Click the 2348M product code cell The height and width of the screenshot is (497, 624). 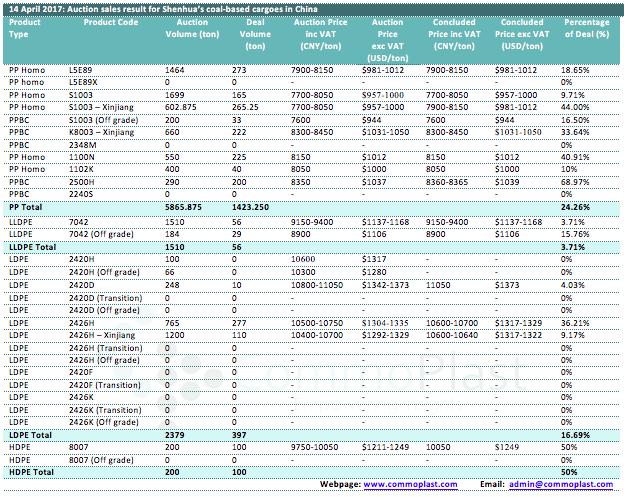[83, 143]
